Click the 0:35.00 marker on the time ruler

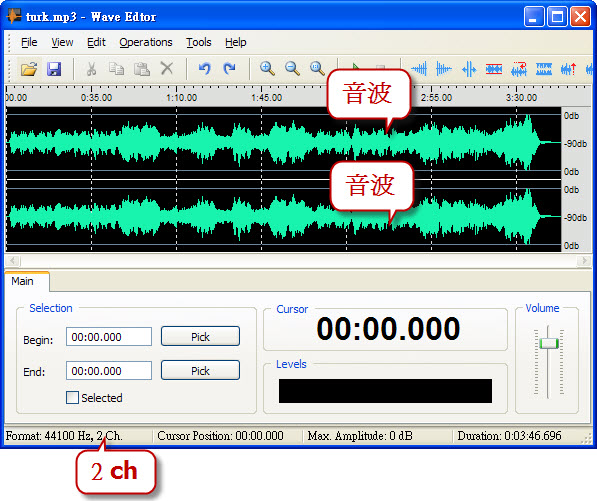96,97
